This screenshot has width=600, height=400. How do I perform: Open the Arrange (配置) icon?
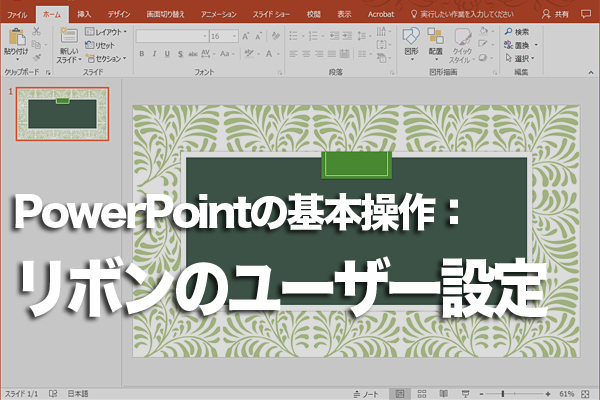[x=435, y=37]
